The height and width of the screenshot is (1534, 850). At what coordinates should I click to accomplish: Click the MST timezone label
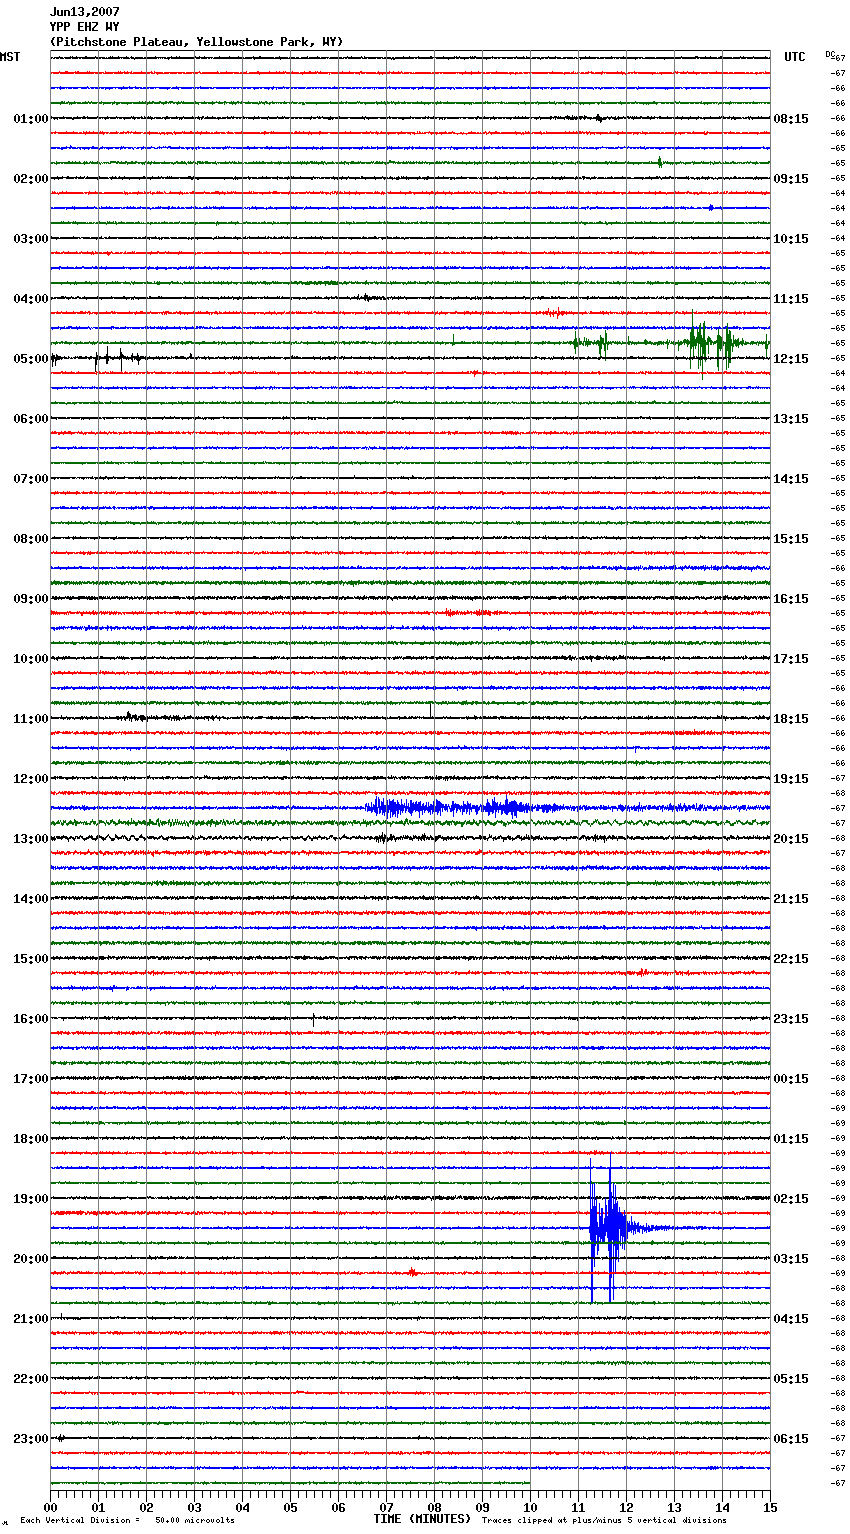coord(10,57)
